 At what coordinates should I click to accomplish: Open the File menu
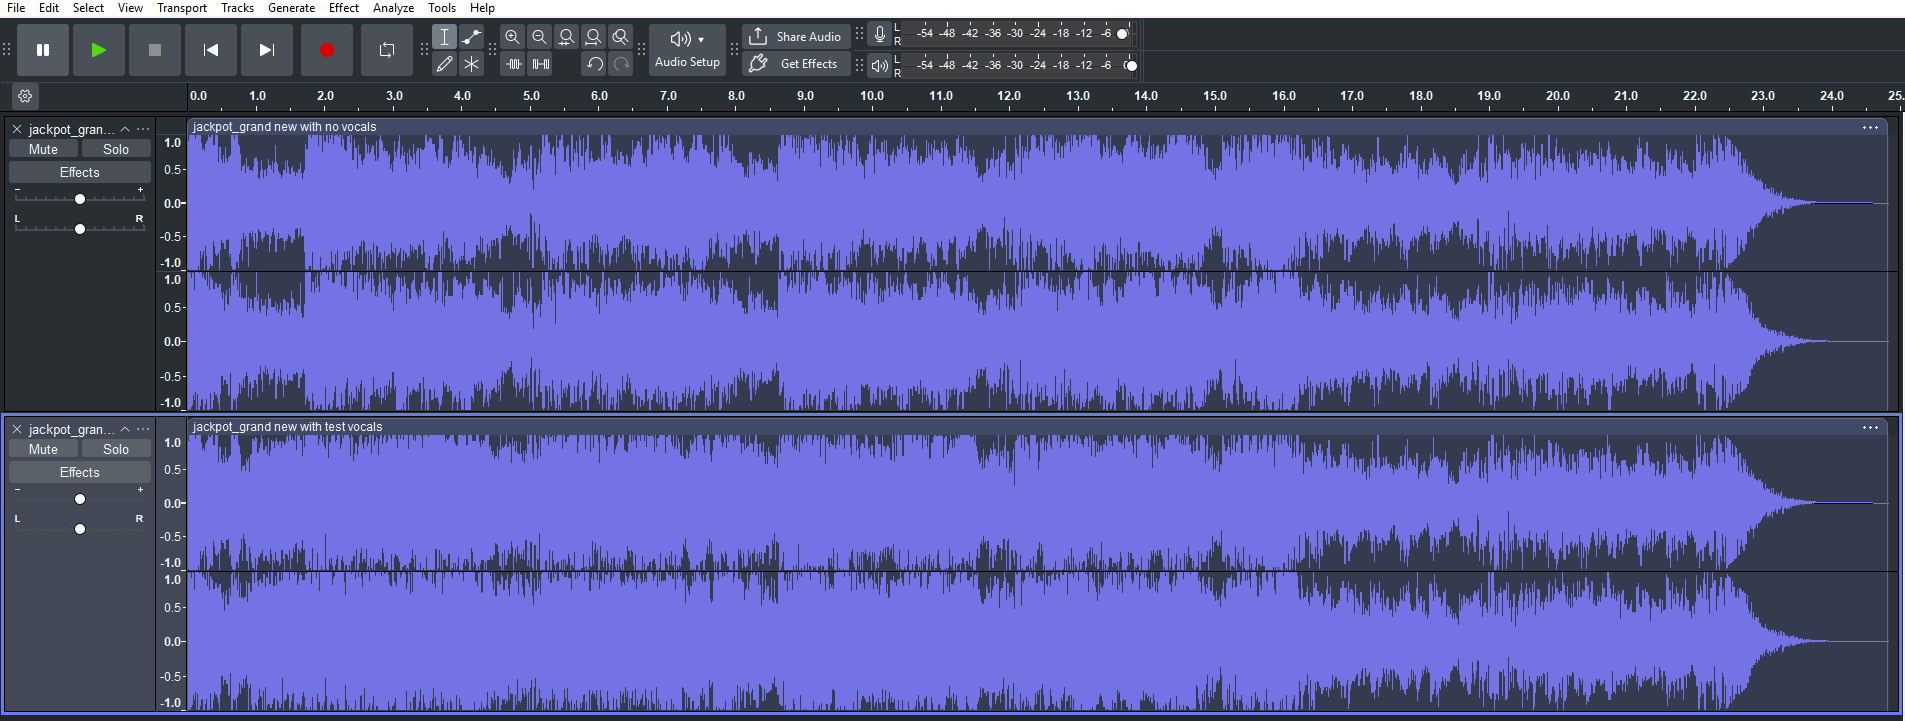[x=16, y=8]
